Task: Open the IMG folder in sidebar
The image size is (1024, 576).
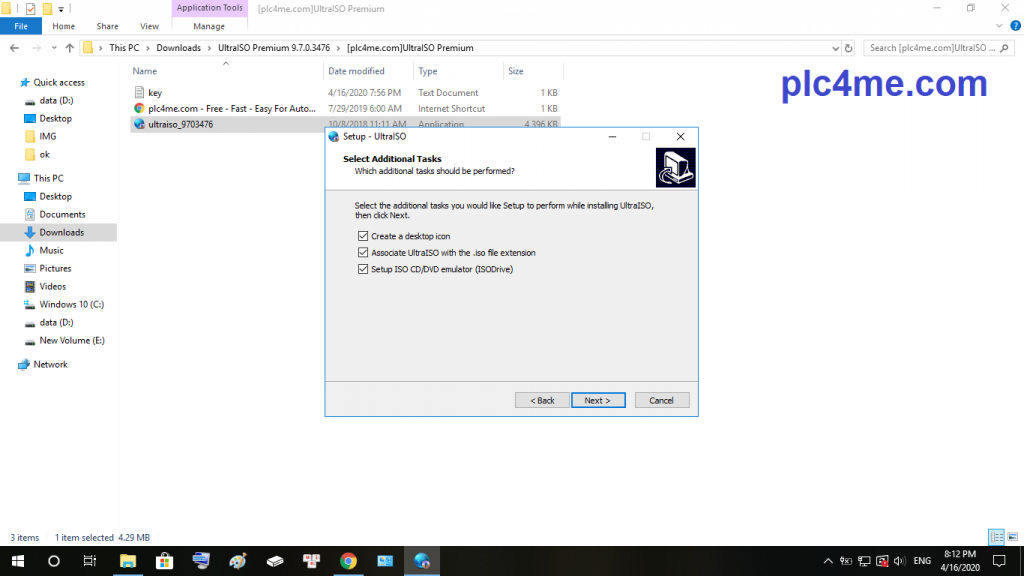Action: [48, 136]
